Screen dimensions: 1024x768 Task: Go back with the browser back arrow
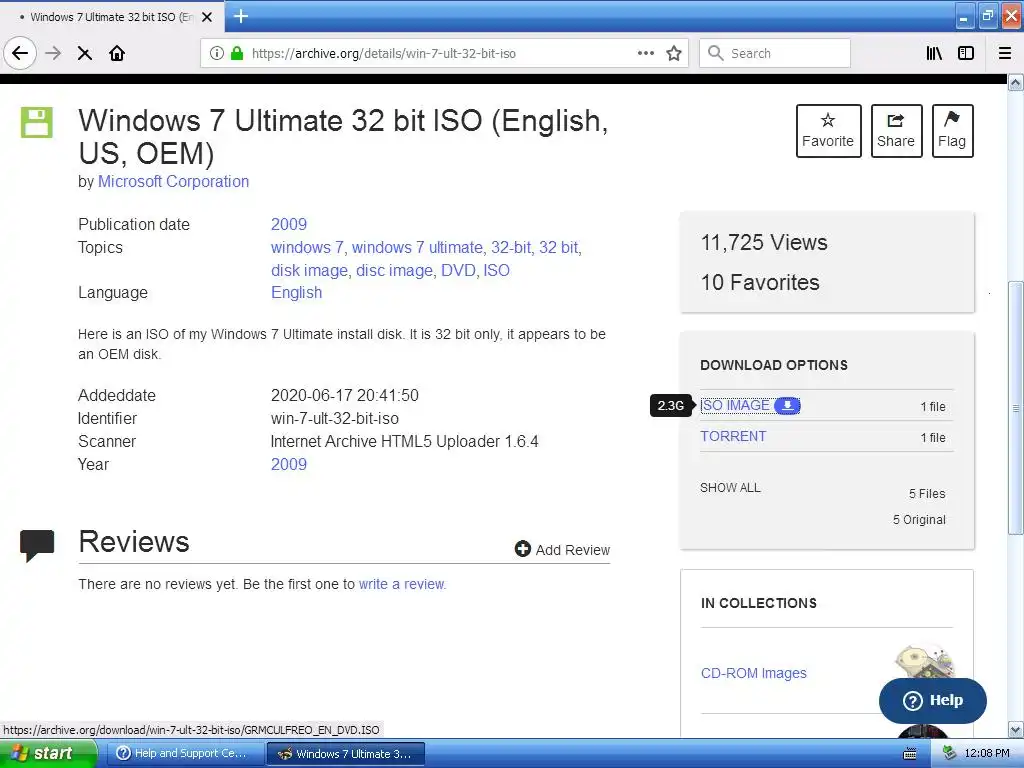20,53
